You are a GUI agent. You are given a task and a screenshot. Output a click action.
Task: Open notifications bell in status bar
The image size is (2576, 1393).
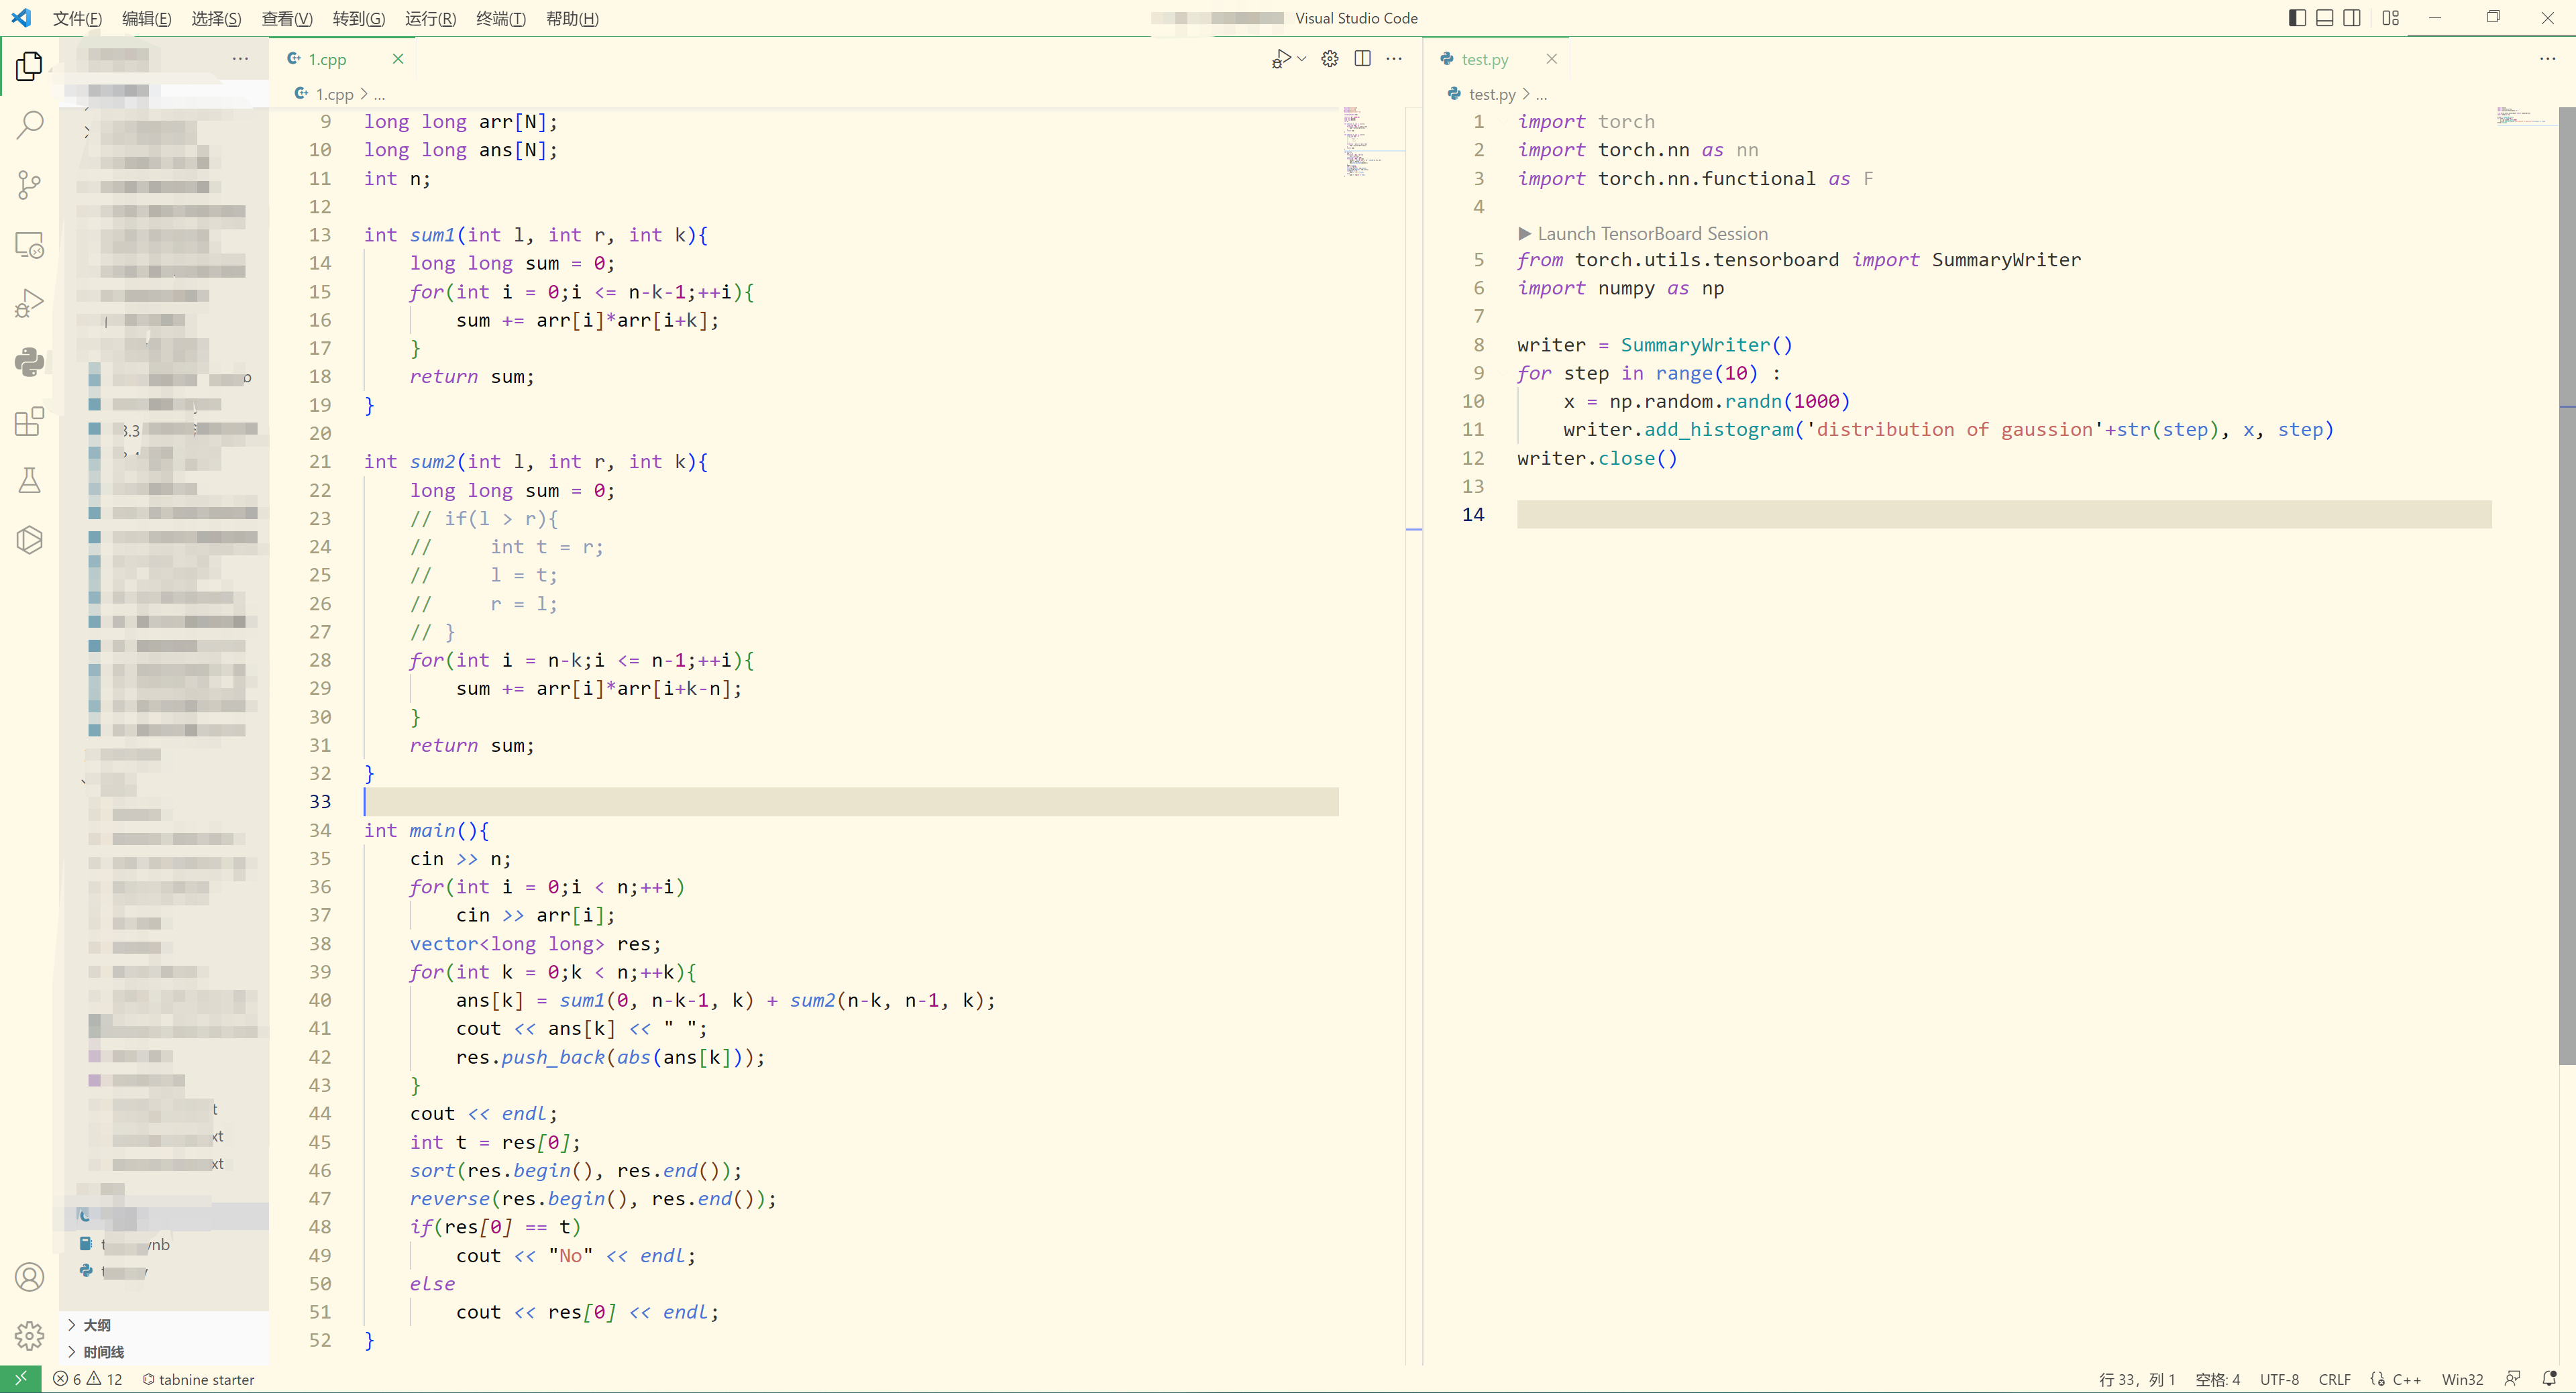click(2549, 1379)
